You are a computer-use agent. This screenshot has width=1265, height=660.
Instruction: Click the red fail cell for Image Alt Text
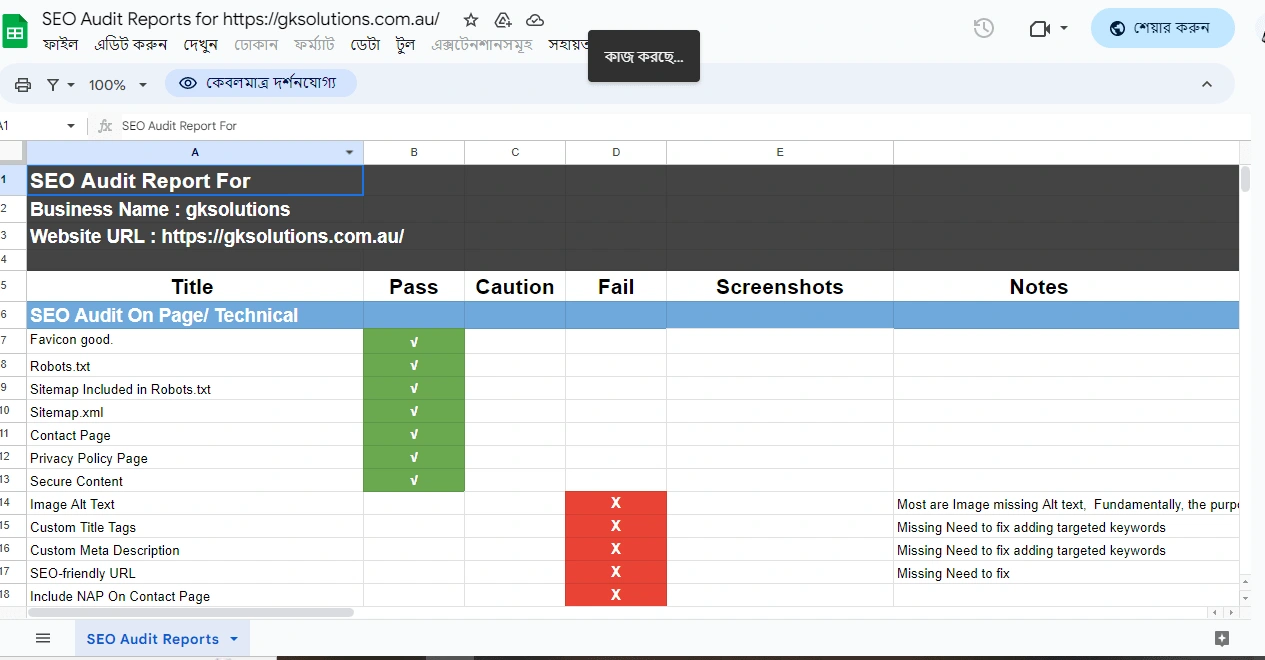click(x=616, y=503)
